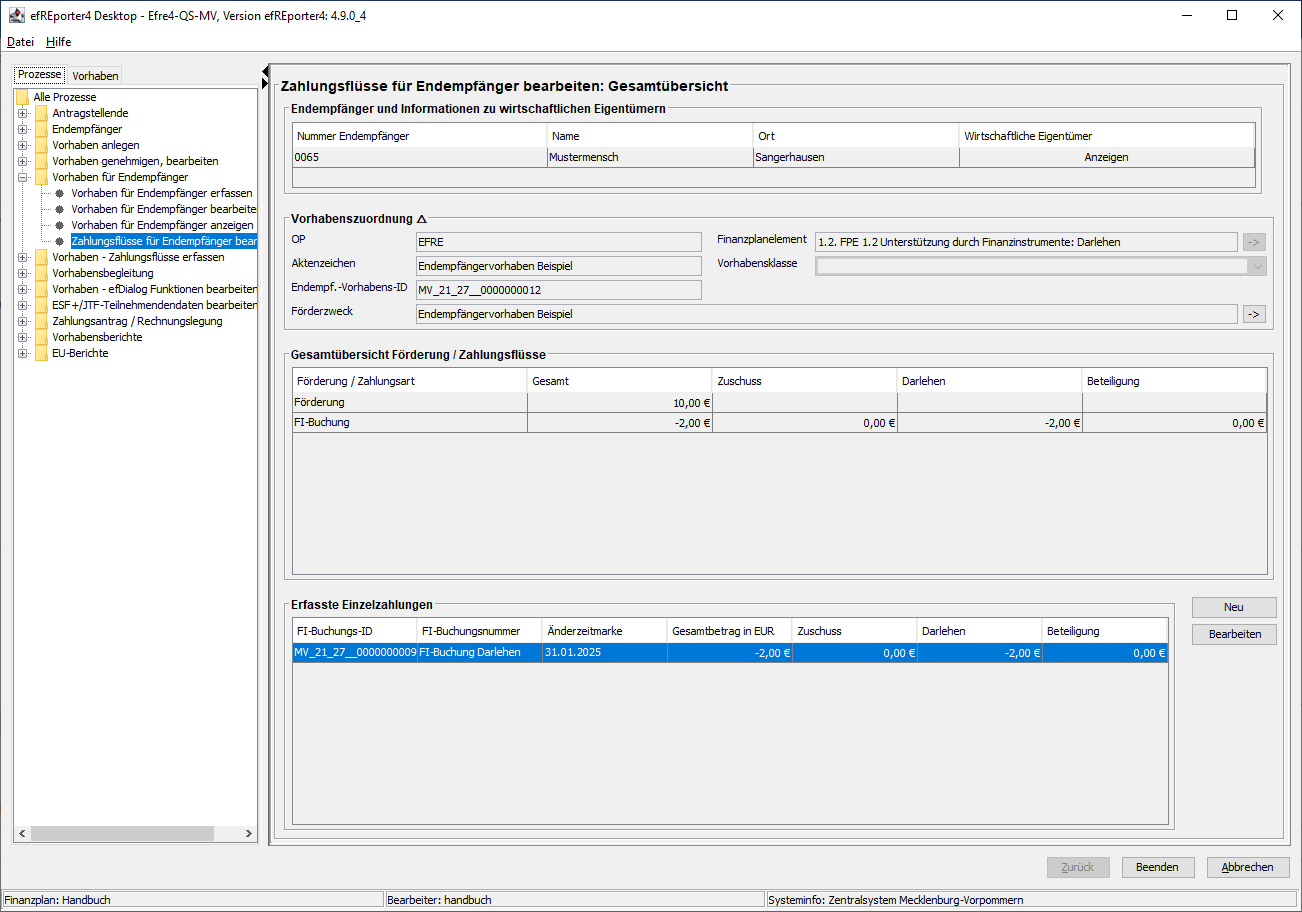Click the split-pane right arrow on the divider
The image size is (1302, 912).
coord(265,83)
